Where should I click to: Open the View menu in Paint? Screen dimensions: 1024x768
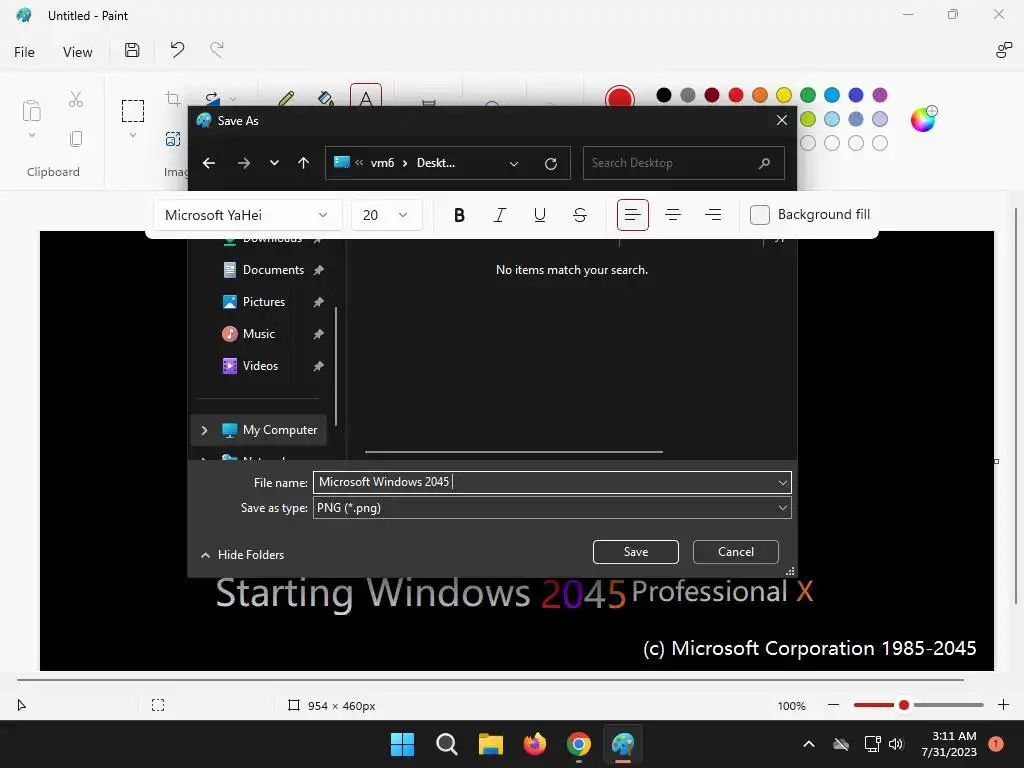click(x=77, y=52)
